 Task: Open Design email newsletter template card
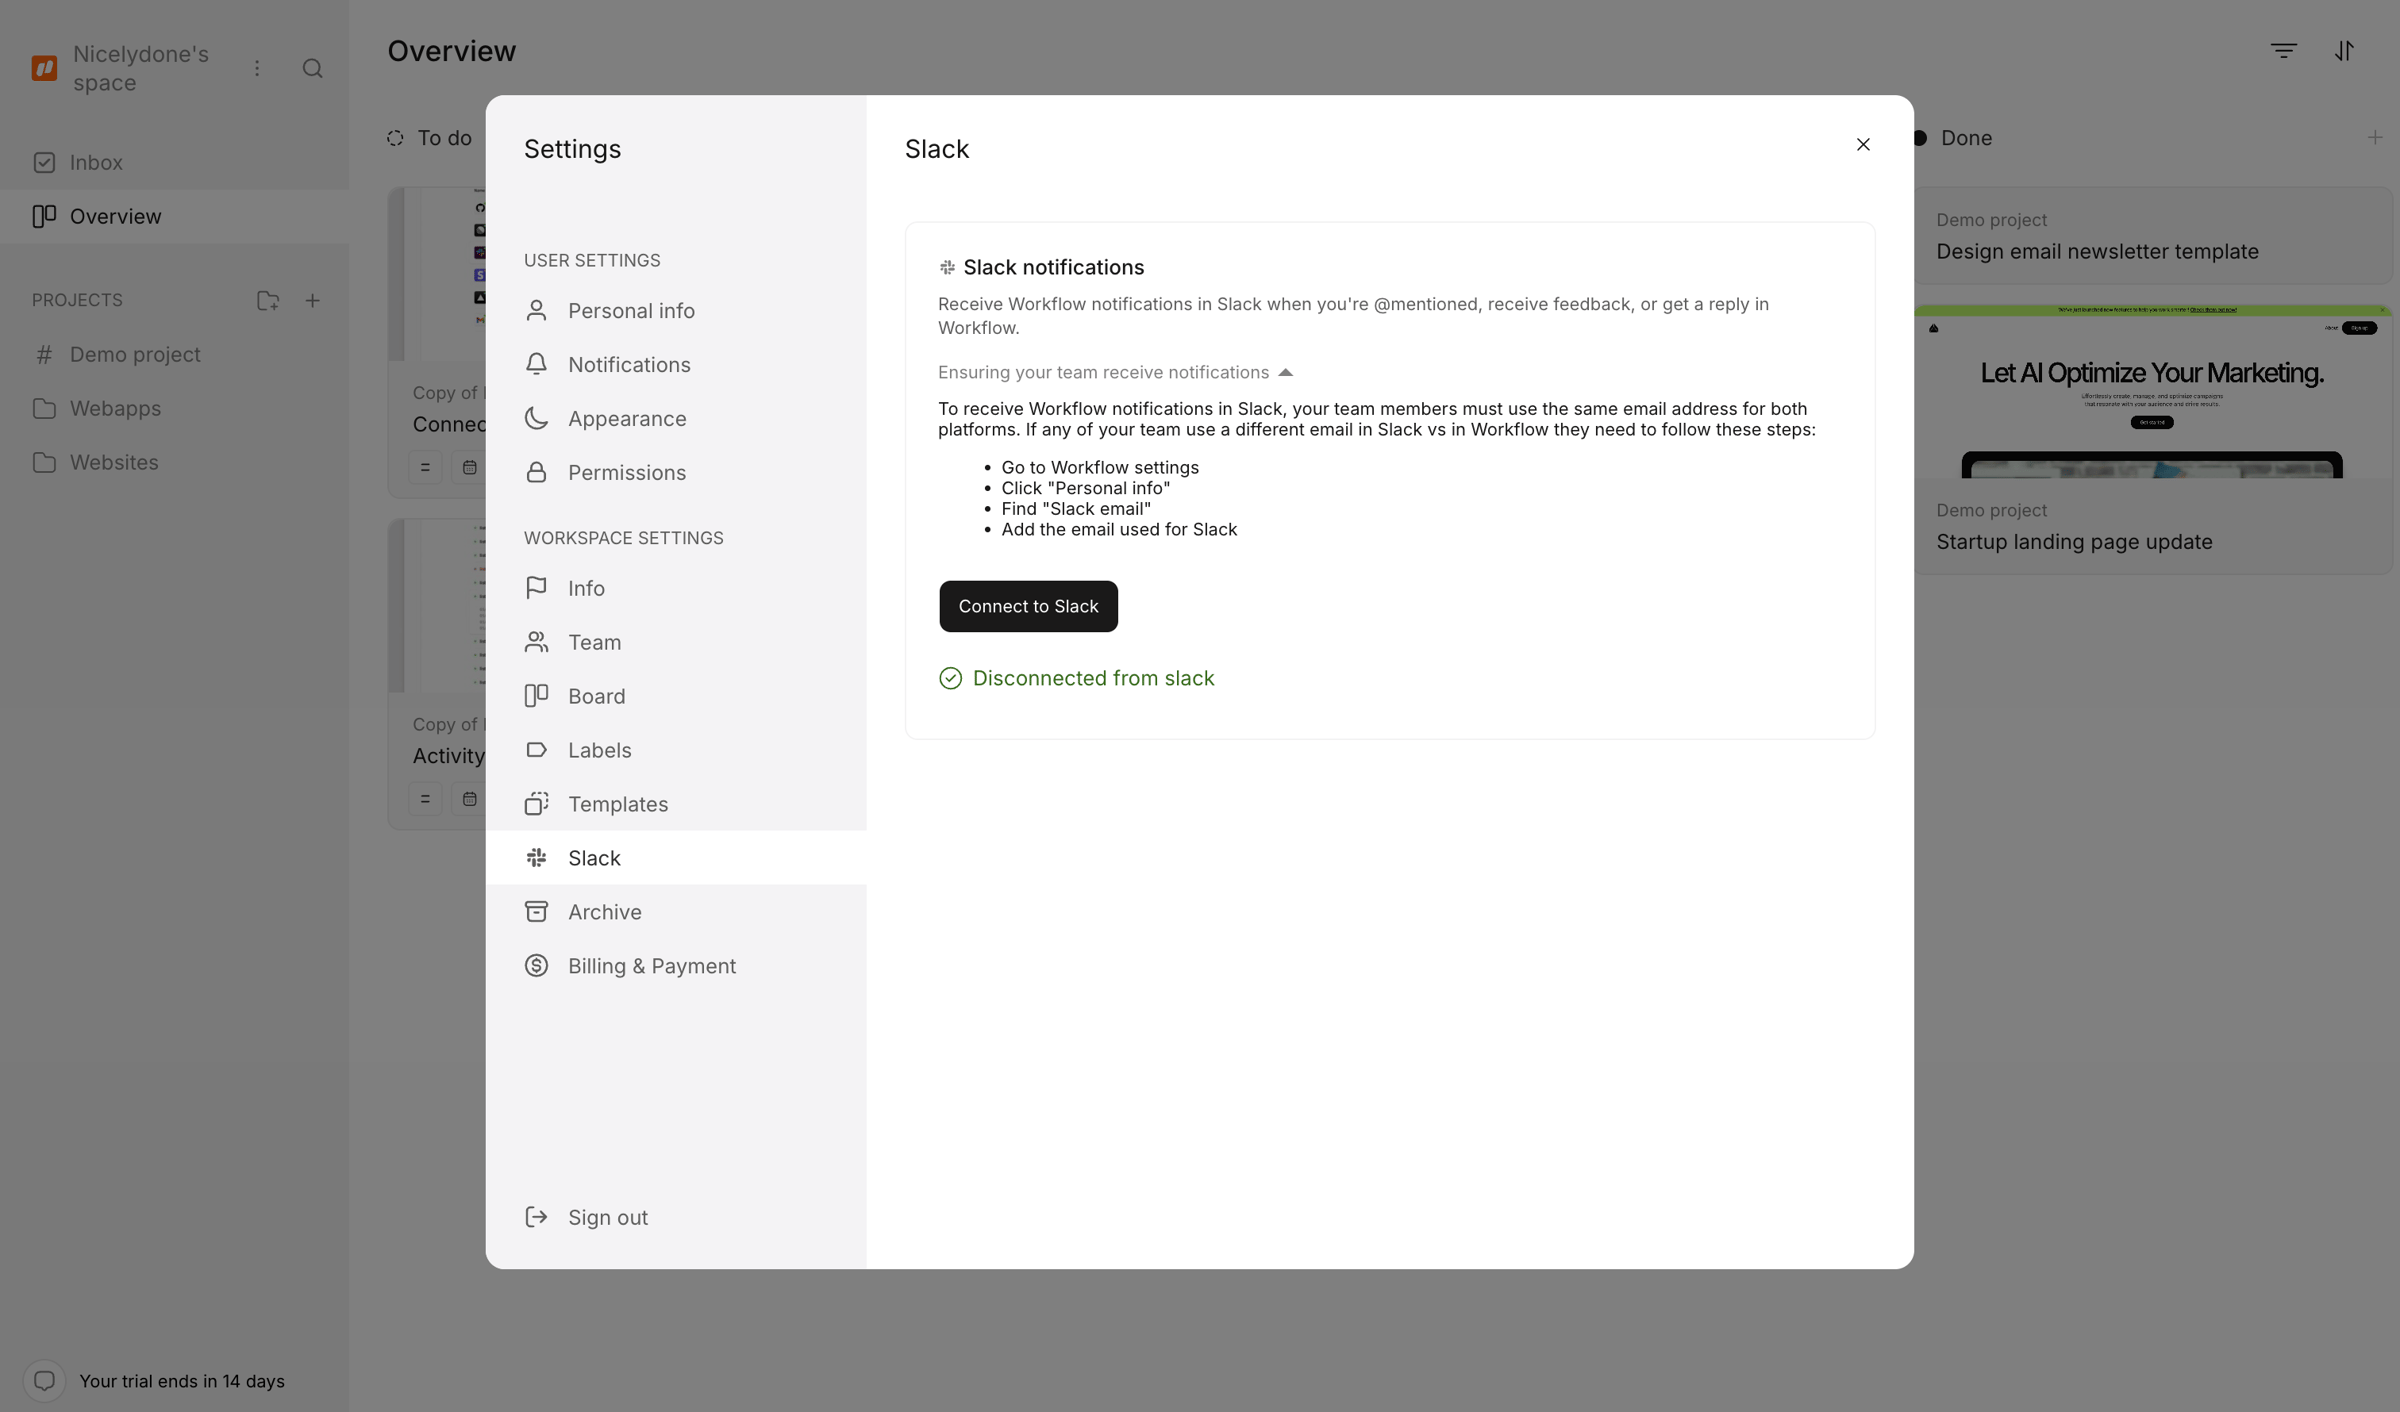coord(2152,237)
